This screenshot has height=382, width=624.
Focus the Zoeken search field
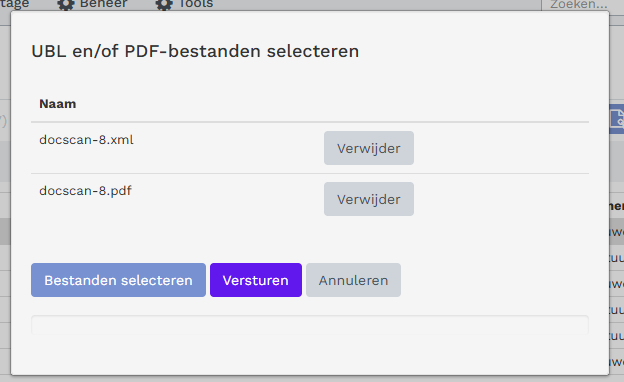click(582, 5)
